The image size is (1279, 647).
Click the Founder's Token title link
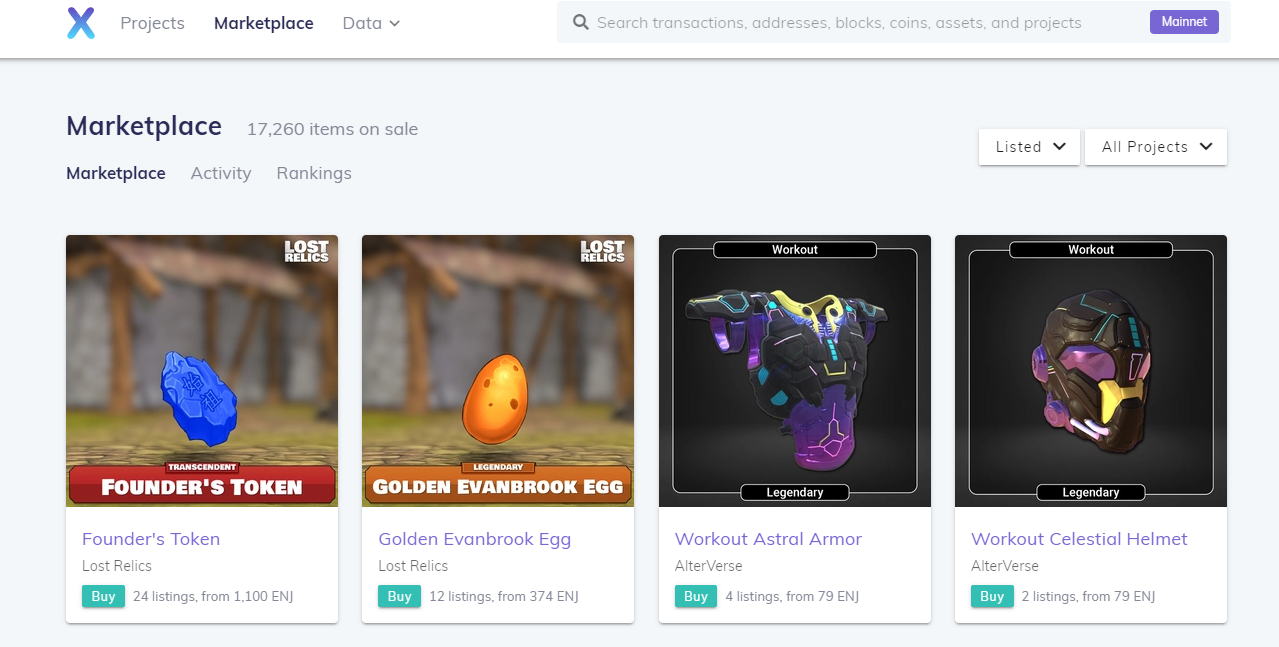(151, 539)
